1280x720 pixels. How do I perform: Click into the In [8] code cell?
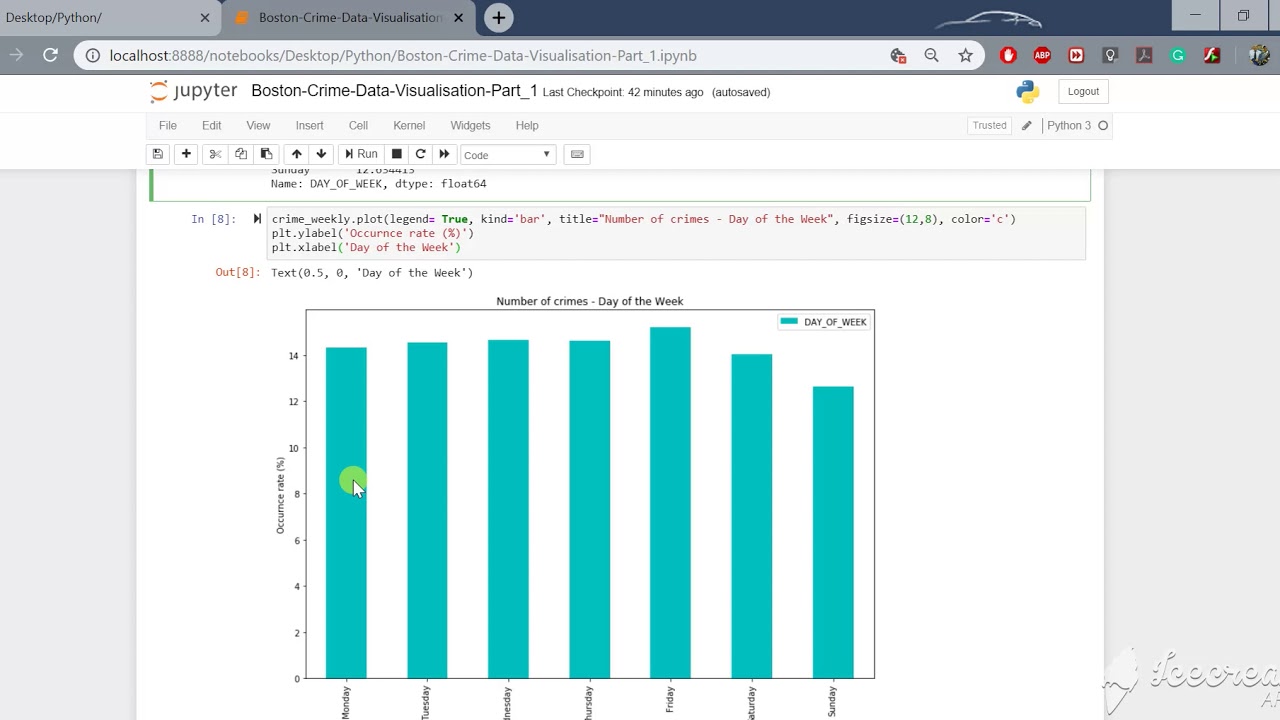[x=676, y=233]
